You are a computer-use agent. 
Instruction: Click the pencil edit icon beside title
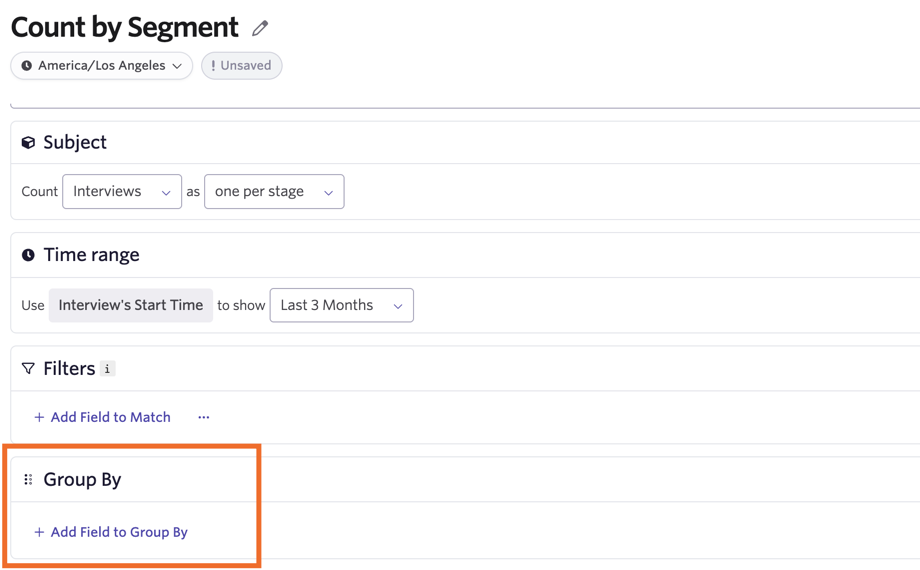pyautogui.click(x=260, y=28)
